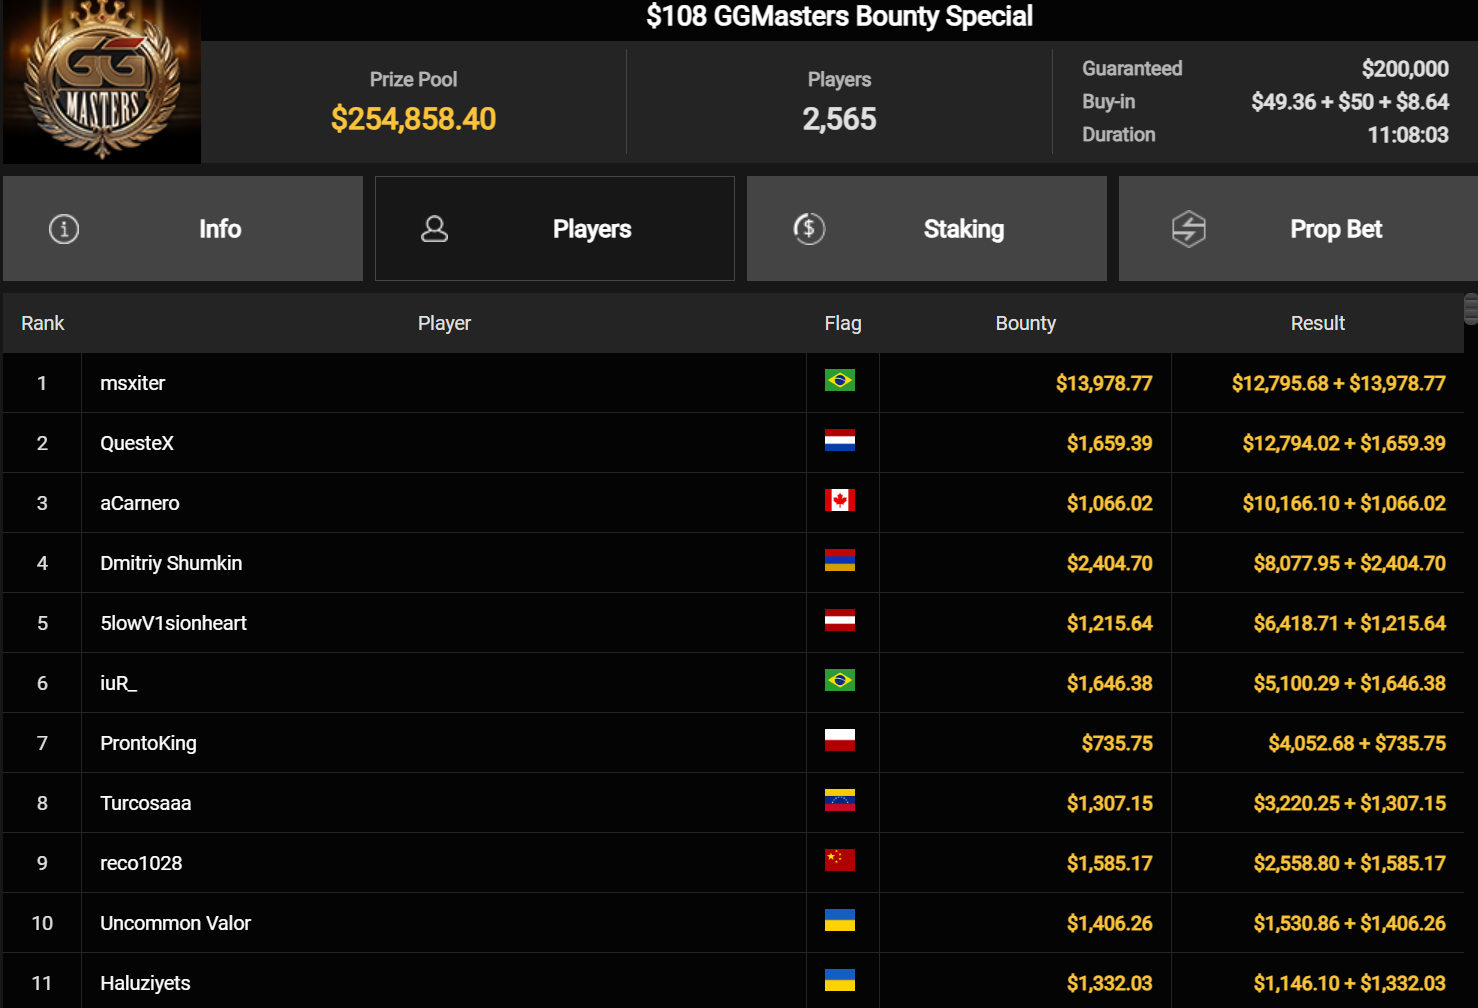This screenshot has height=1008, width=1478.
Task: Click the Venezuela flag for Turcosaaa
Action: click(x=840, y=800)
